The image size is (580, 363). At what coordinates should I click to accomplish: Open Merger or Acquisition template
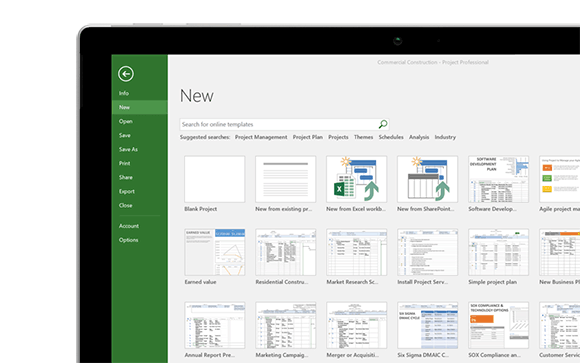(357, 325)
